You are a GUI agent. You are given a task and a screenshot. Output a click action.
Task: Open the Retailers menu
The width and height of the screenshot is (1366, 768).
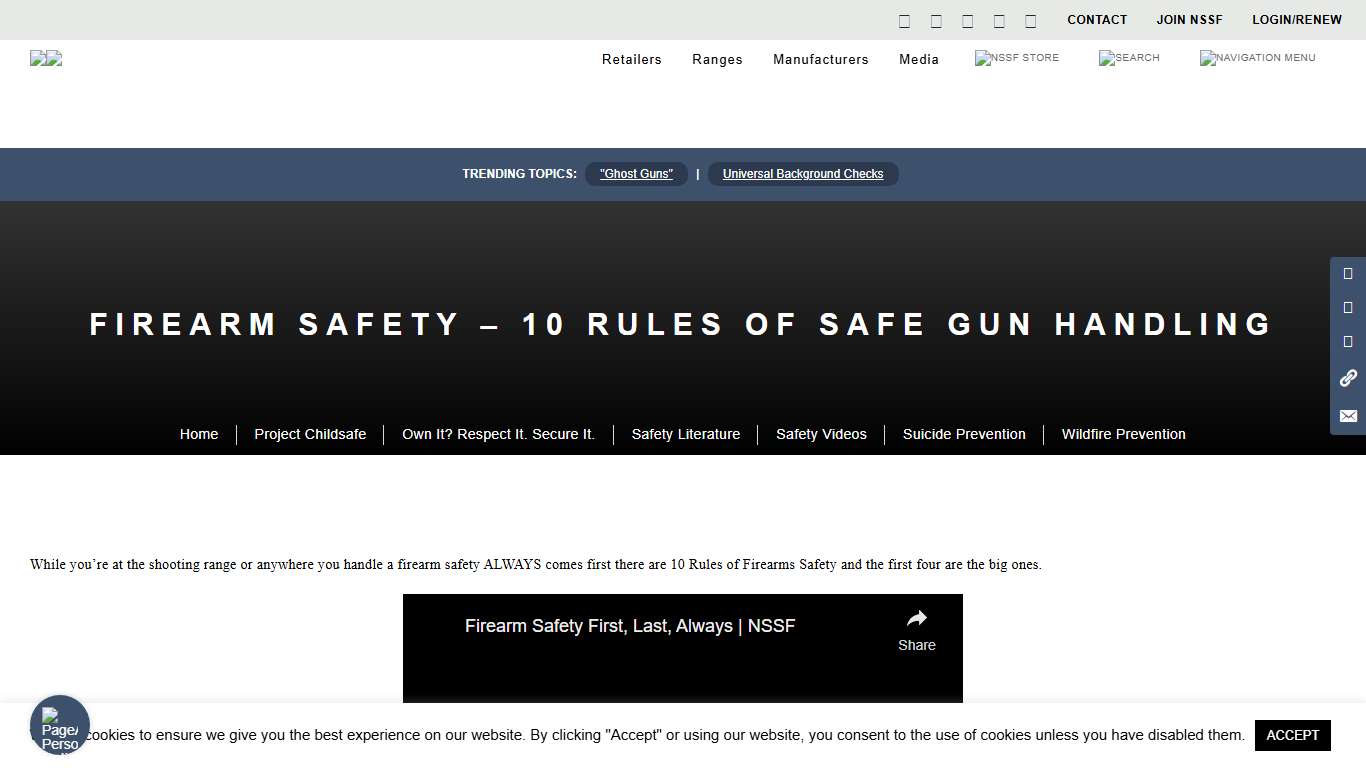point(631,59)
